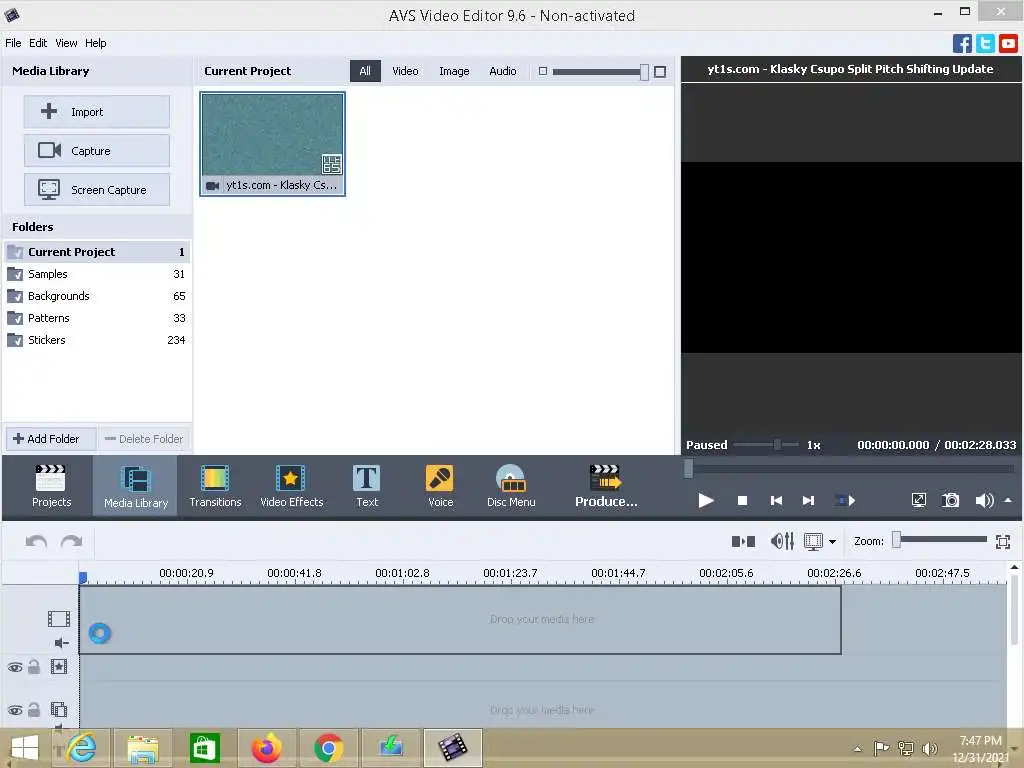Image resolution: width=1024 pixels, height=768 pixels.
Task: Undo the last timeline action
Action: [x=36, y=541]
